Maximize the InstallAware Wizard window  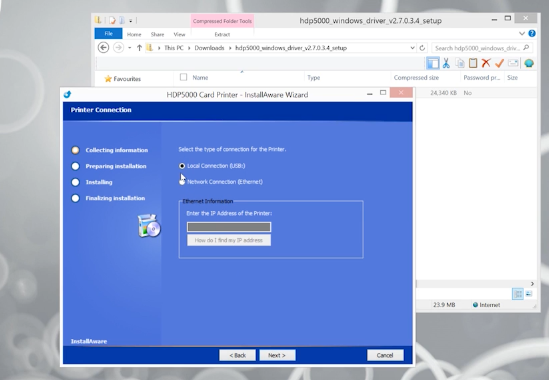click(x=383, y=93)
